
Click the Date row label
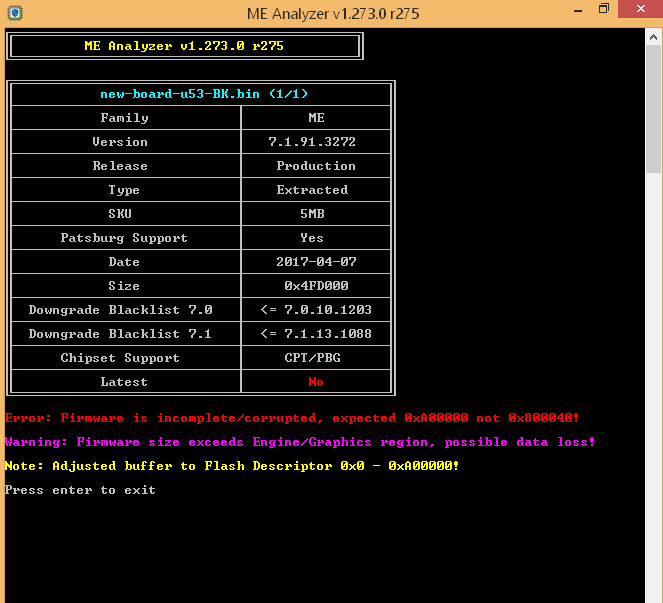tap(124, 262)
